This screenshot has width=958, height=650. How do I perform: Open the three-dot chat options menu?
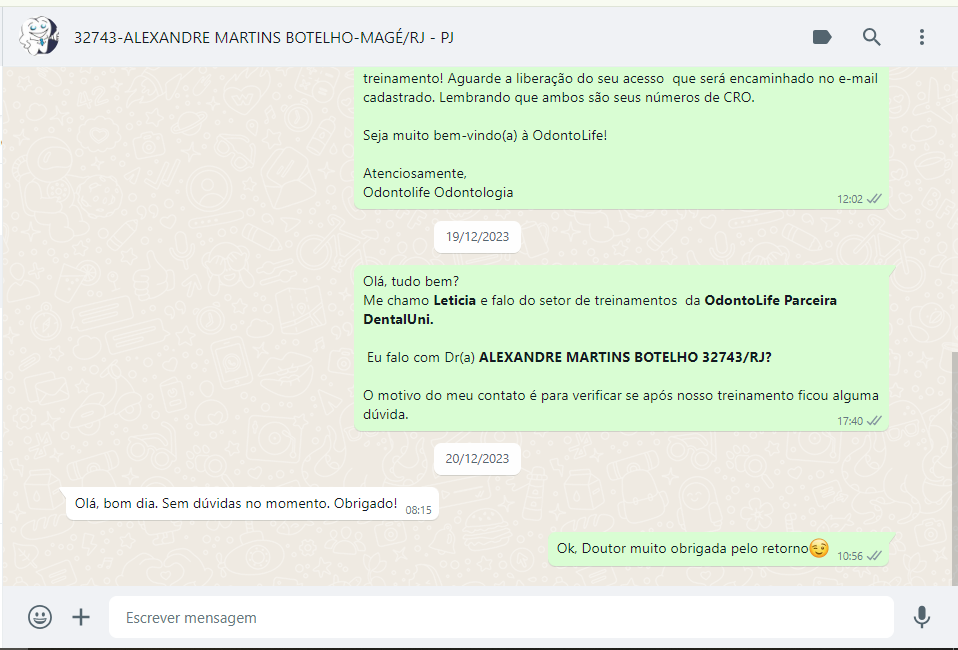point(921,37)
